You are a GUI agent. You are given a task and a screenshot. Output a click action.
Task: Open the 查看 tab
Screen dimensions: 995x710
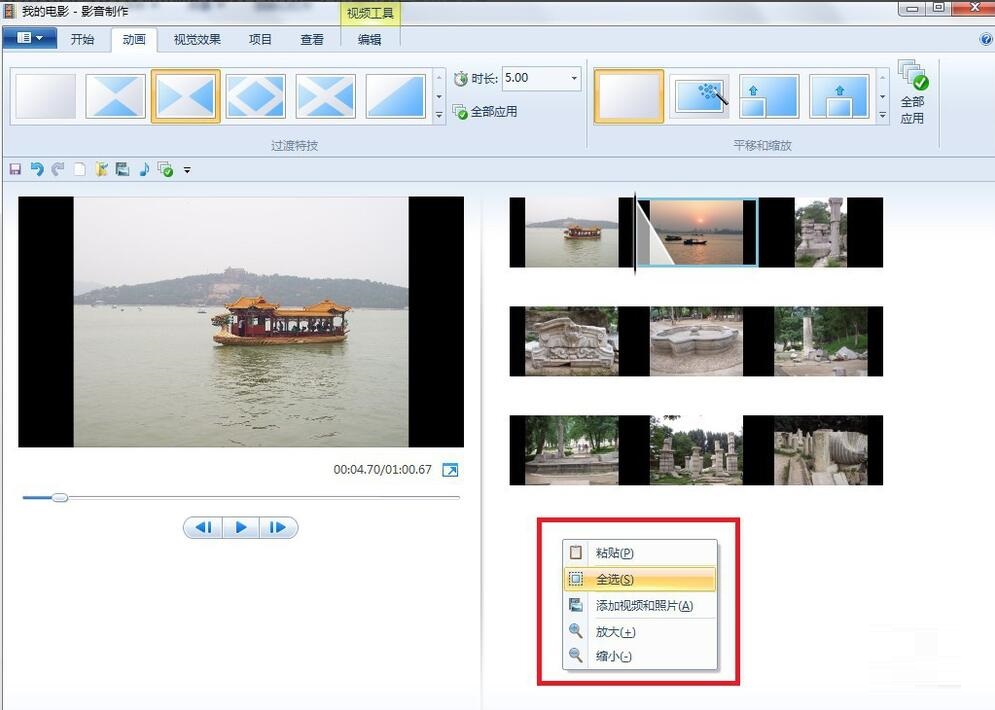tap(312, 39)
